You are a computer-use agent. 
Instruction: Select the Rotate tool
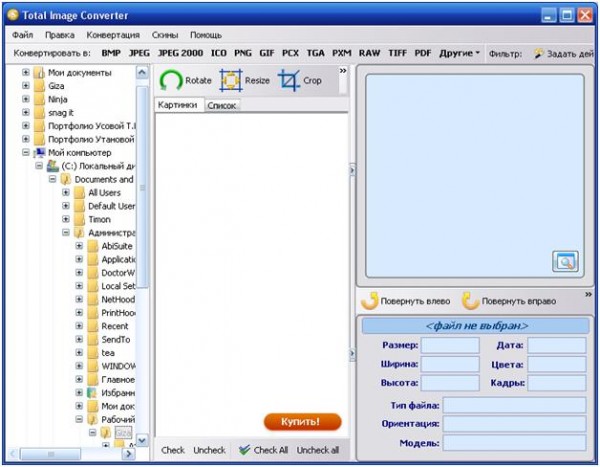pyautogui.click(x=185, y=80)
